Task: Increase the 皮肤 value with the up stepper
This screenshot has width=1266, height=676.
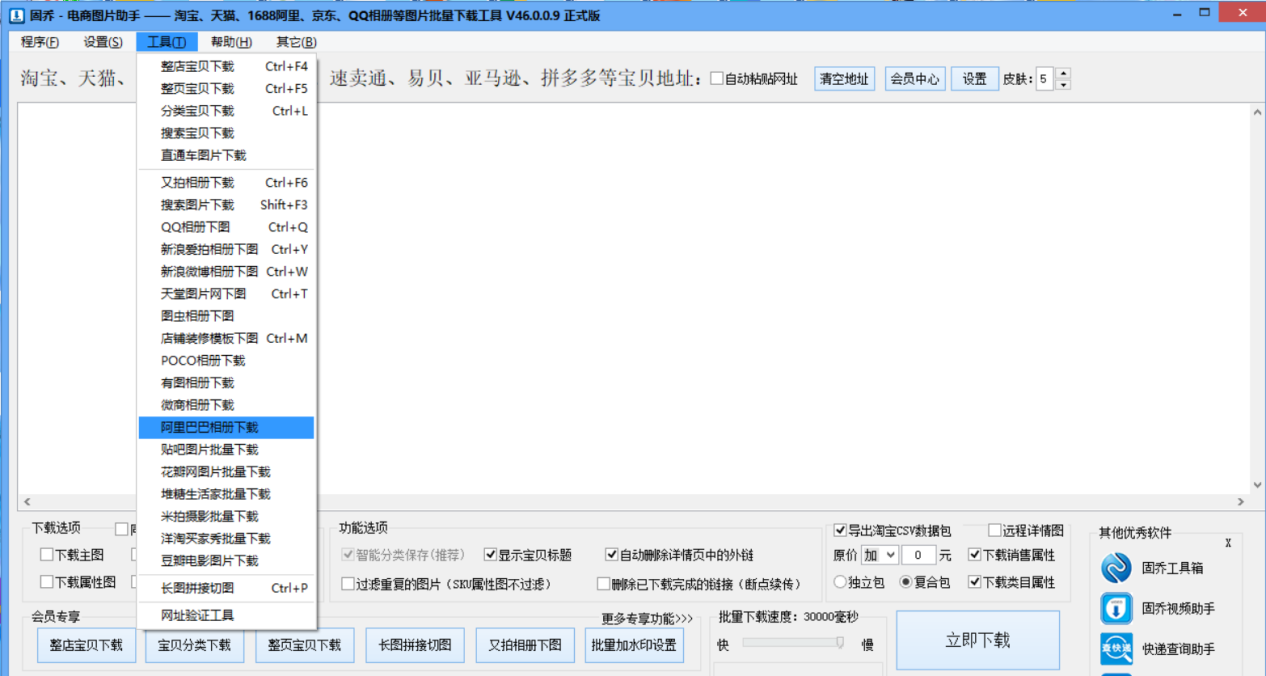Action: click(x=1062, y=72)
